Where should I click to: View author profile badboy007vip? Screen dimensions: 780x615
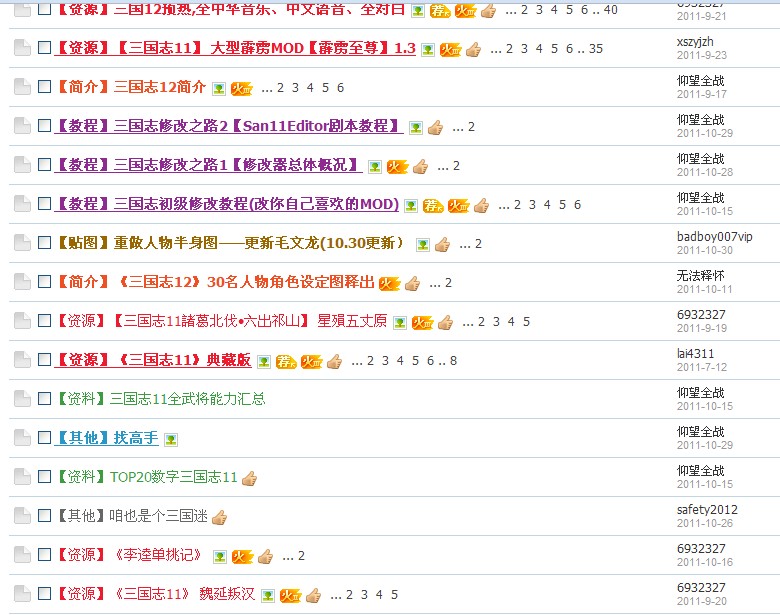pyautogui.click(x=714, y=236)
